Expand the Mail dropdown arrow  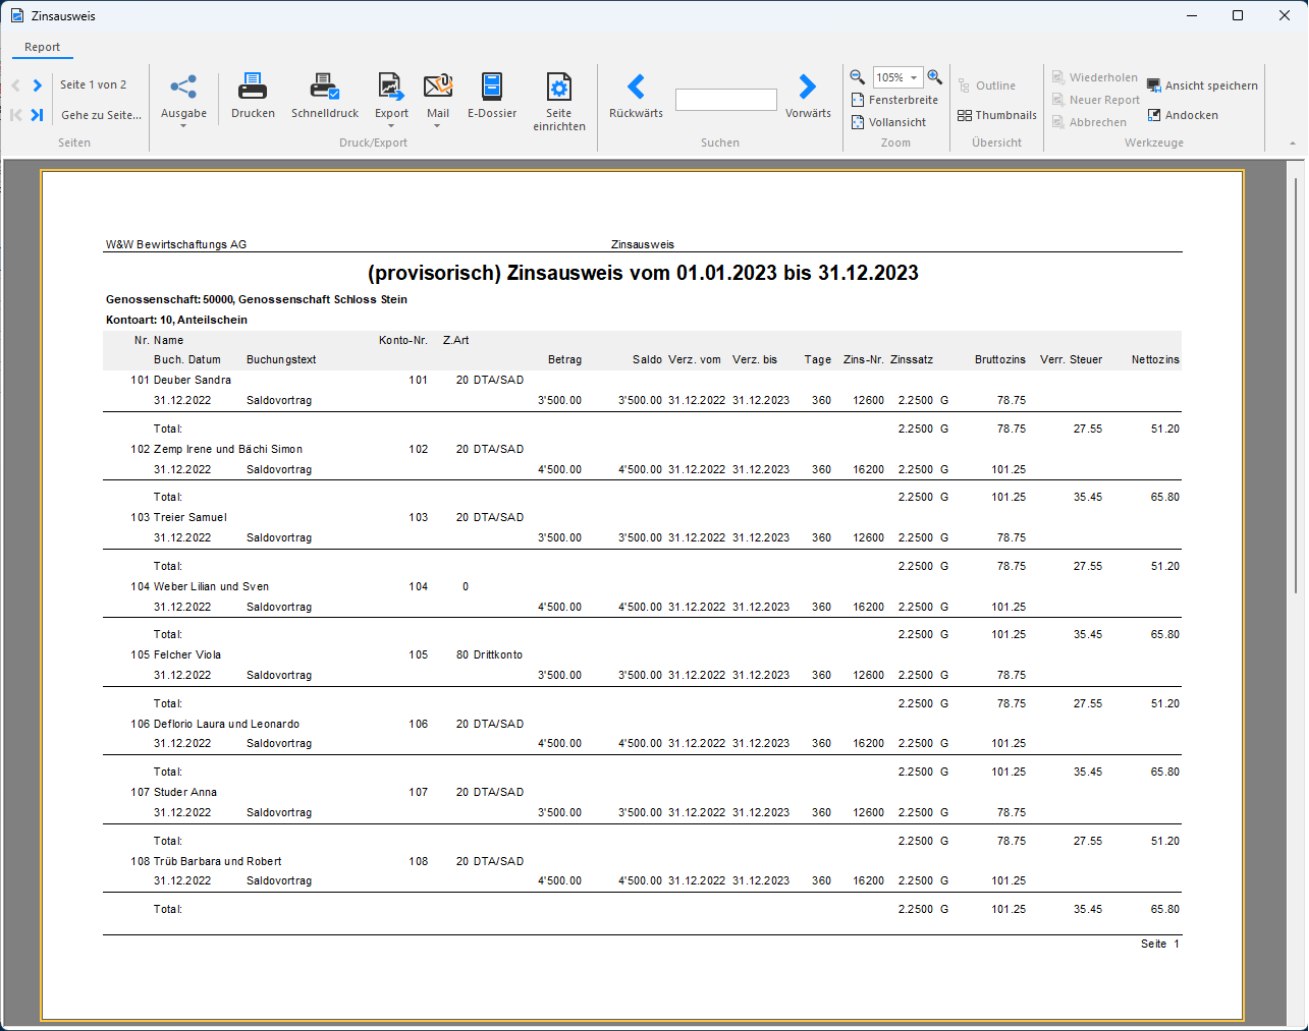click(438, 126)
